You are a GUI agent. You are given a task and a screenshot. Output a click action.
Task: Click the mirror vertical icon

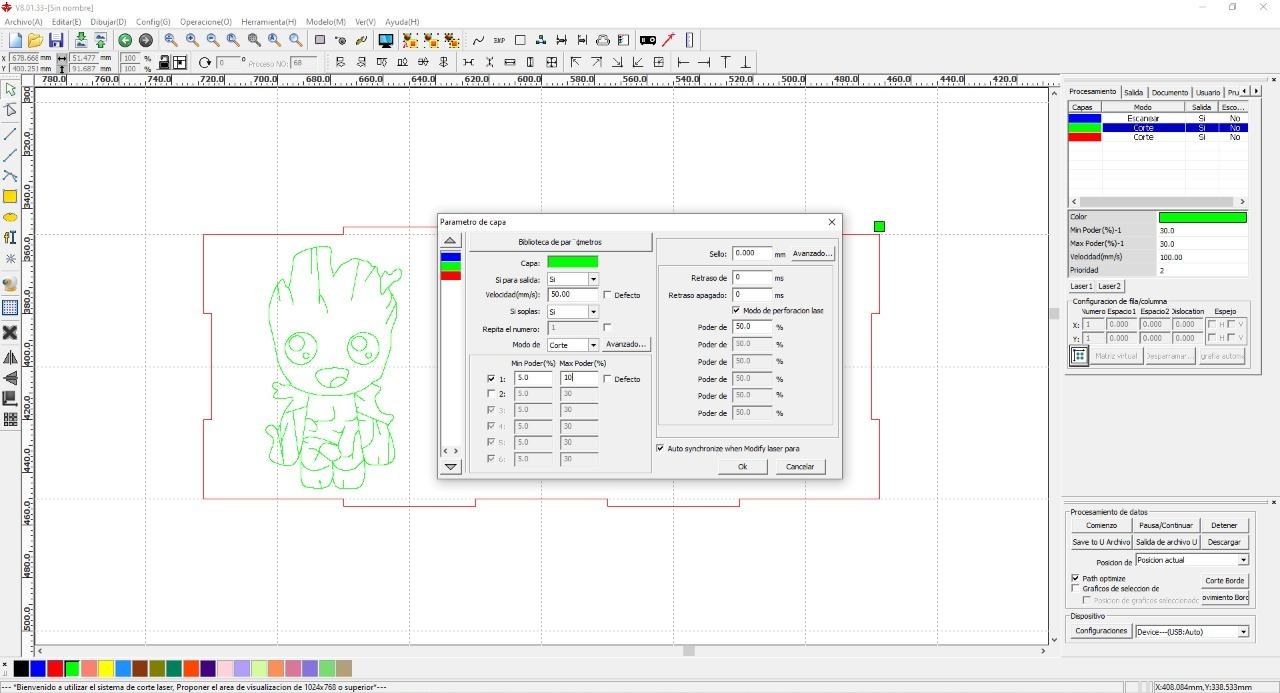tap(10, 378)
